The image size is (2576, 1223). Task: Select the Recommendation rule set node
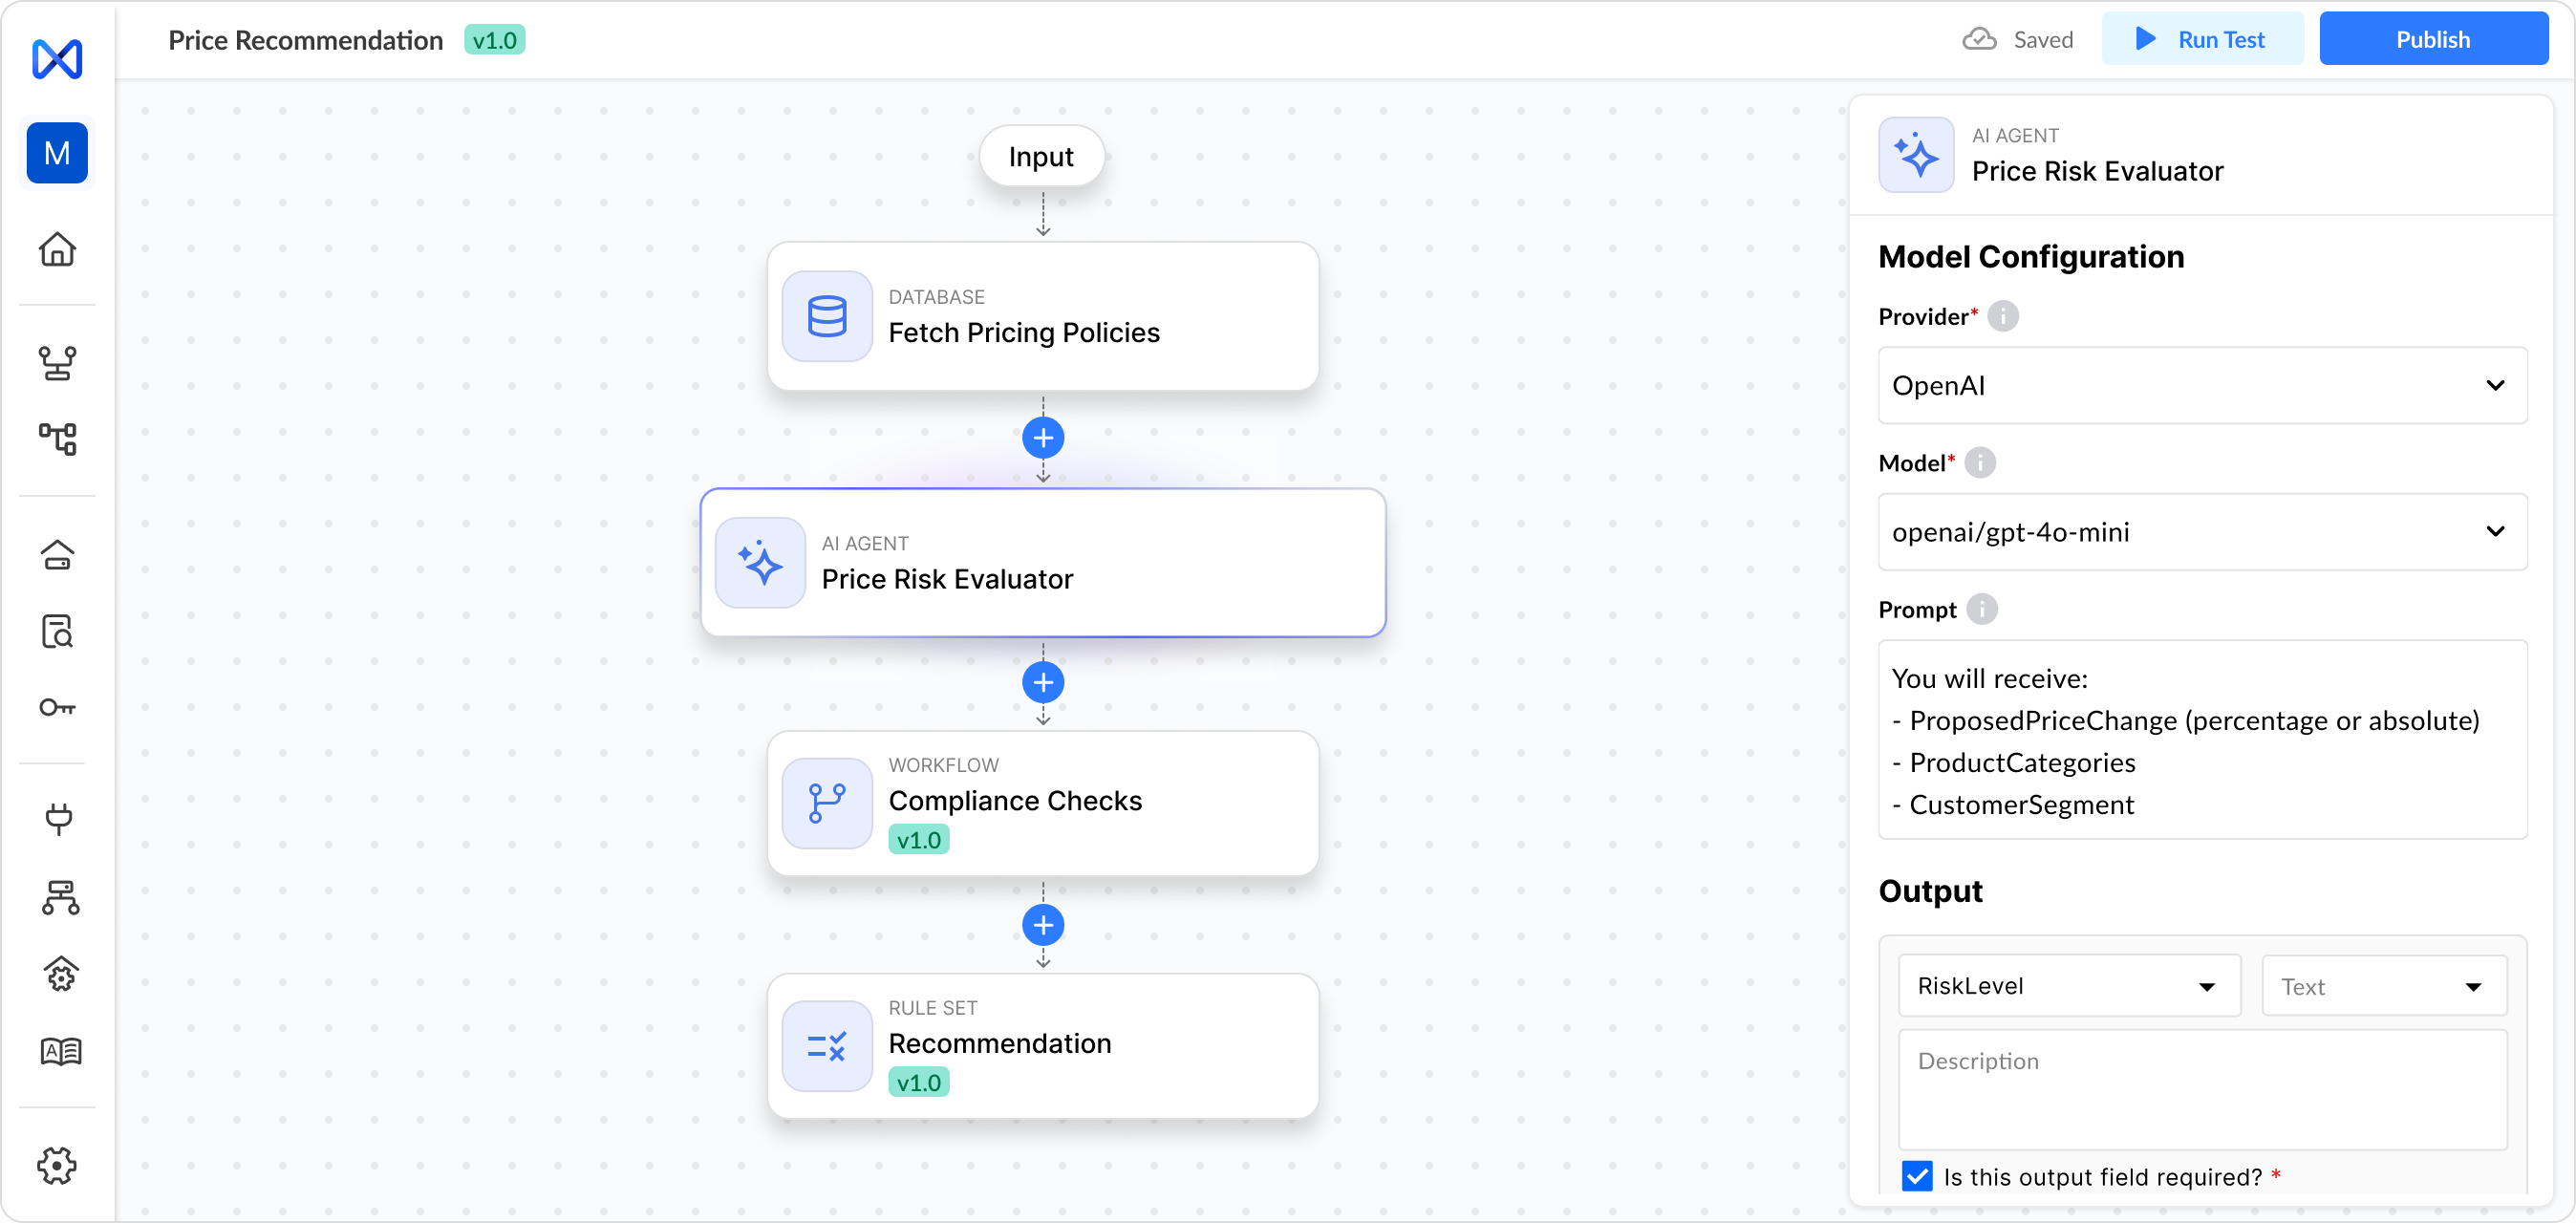coord(1043,1046)
